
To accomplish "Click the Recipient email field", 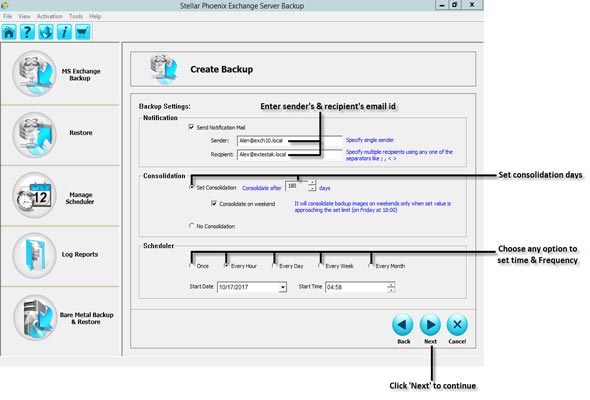I will (x=290, y=155).
